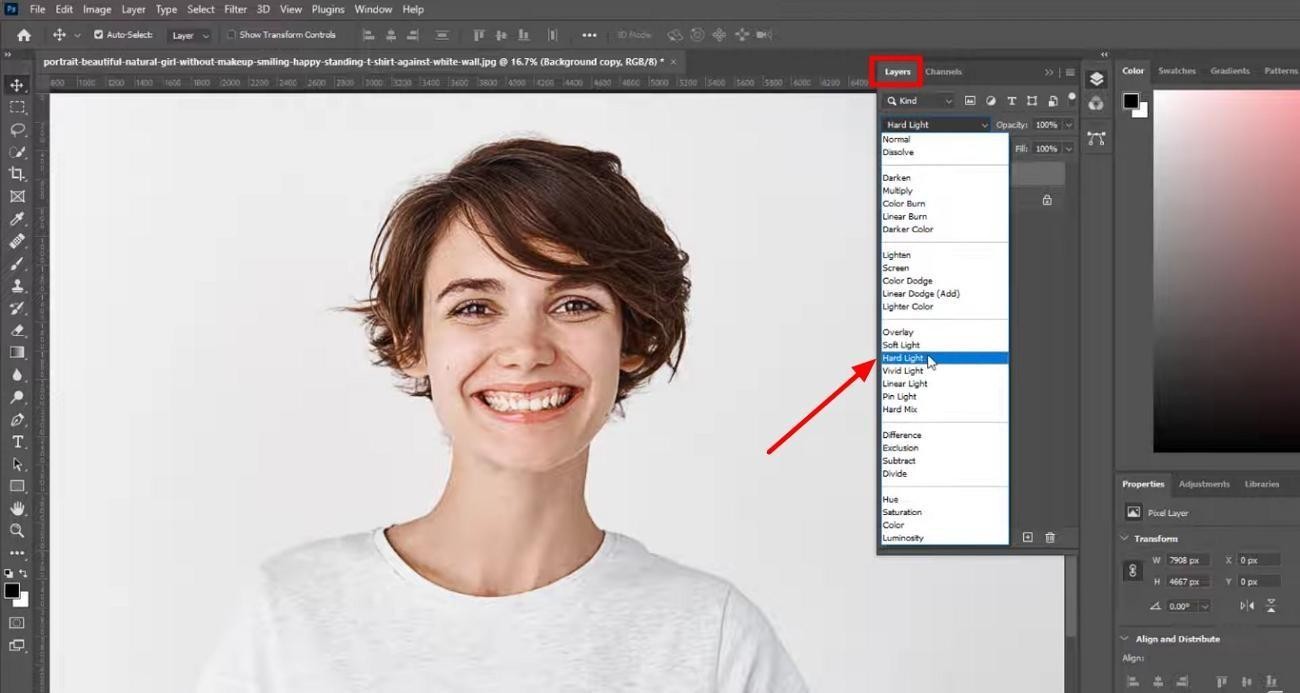Flip horizontally in Transform properties
The width and height of the screenshot is (1300, 693).
[1247, 606]
